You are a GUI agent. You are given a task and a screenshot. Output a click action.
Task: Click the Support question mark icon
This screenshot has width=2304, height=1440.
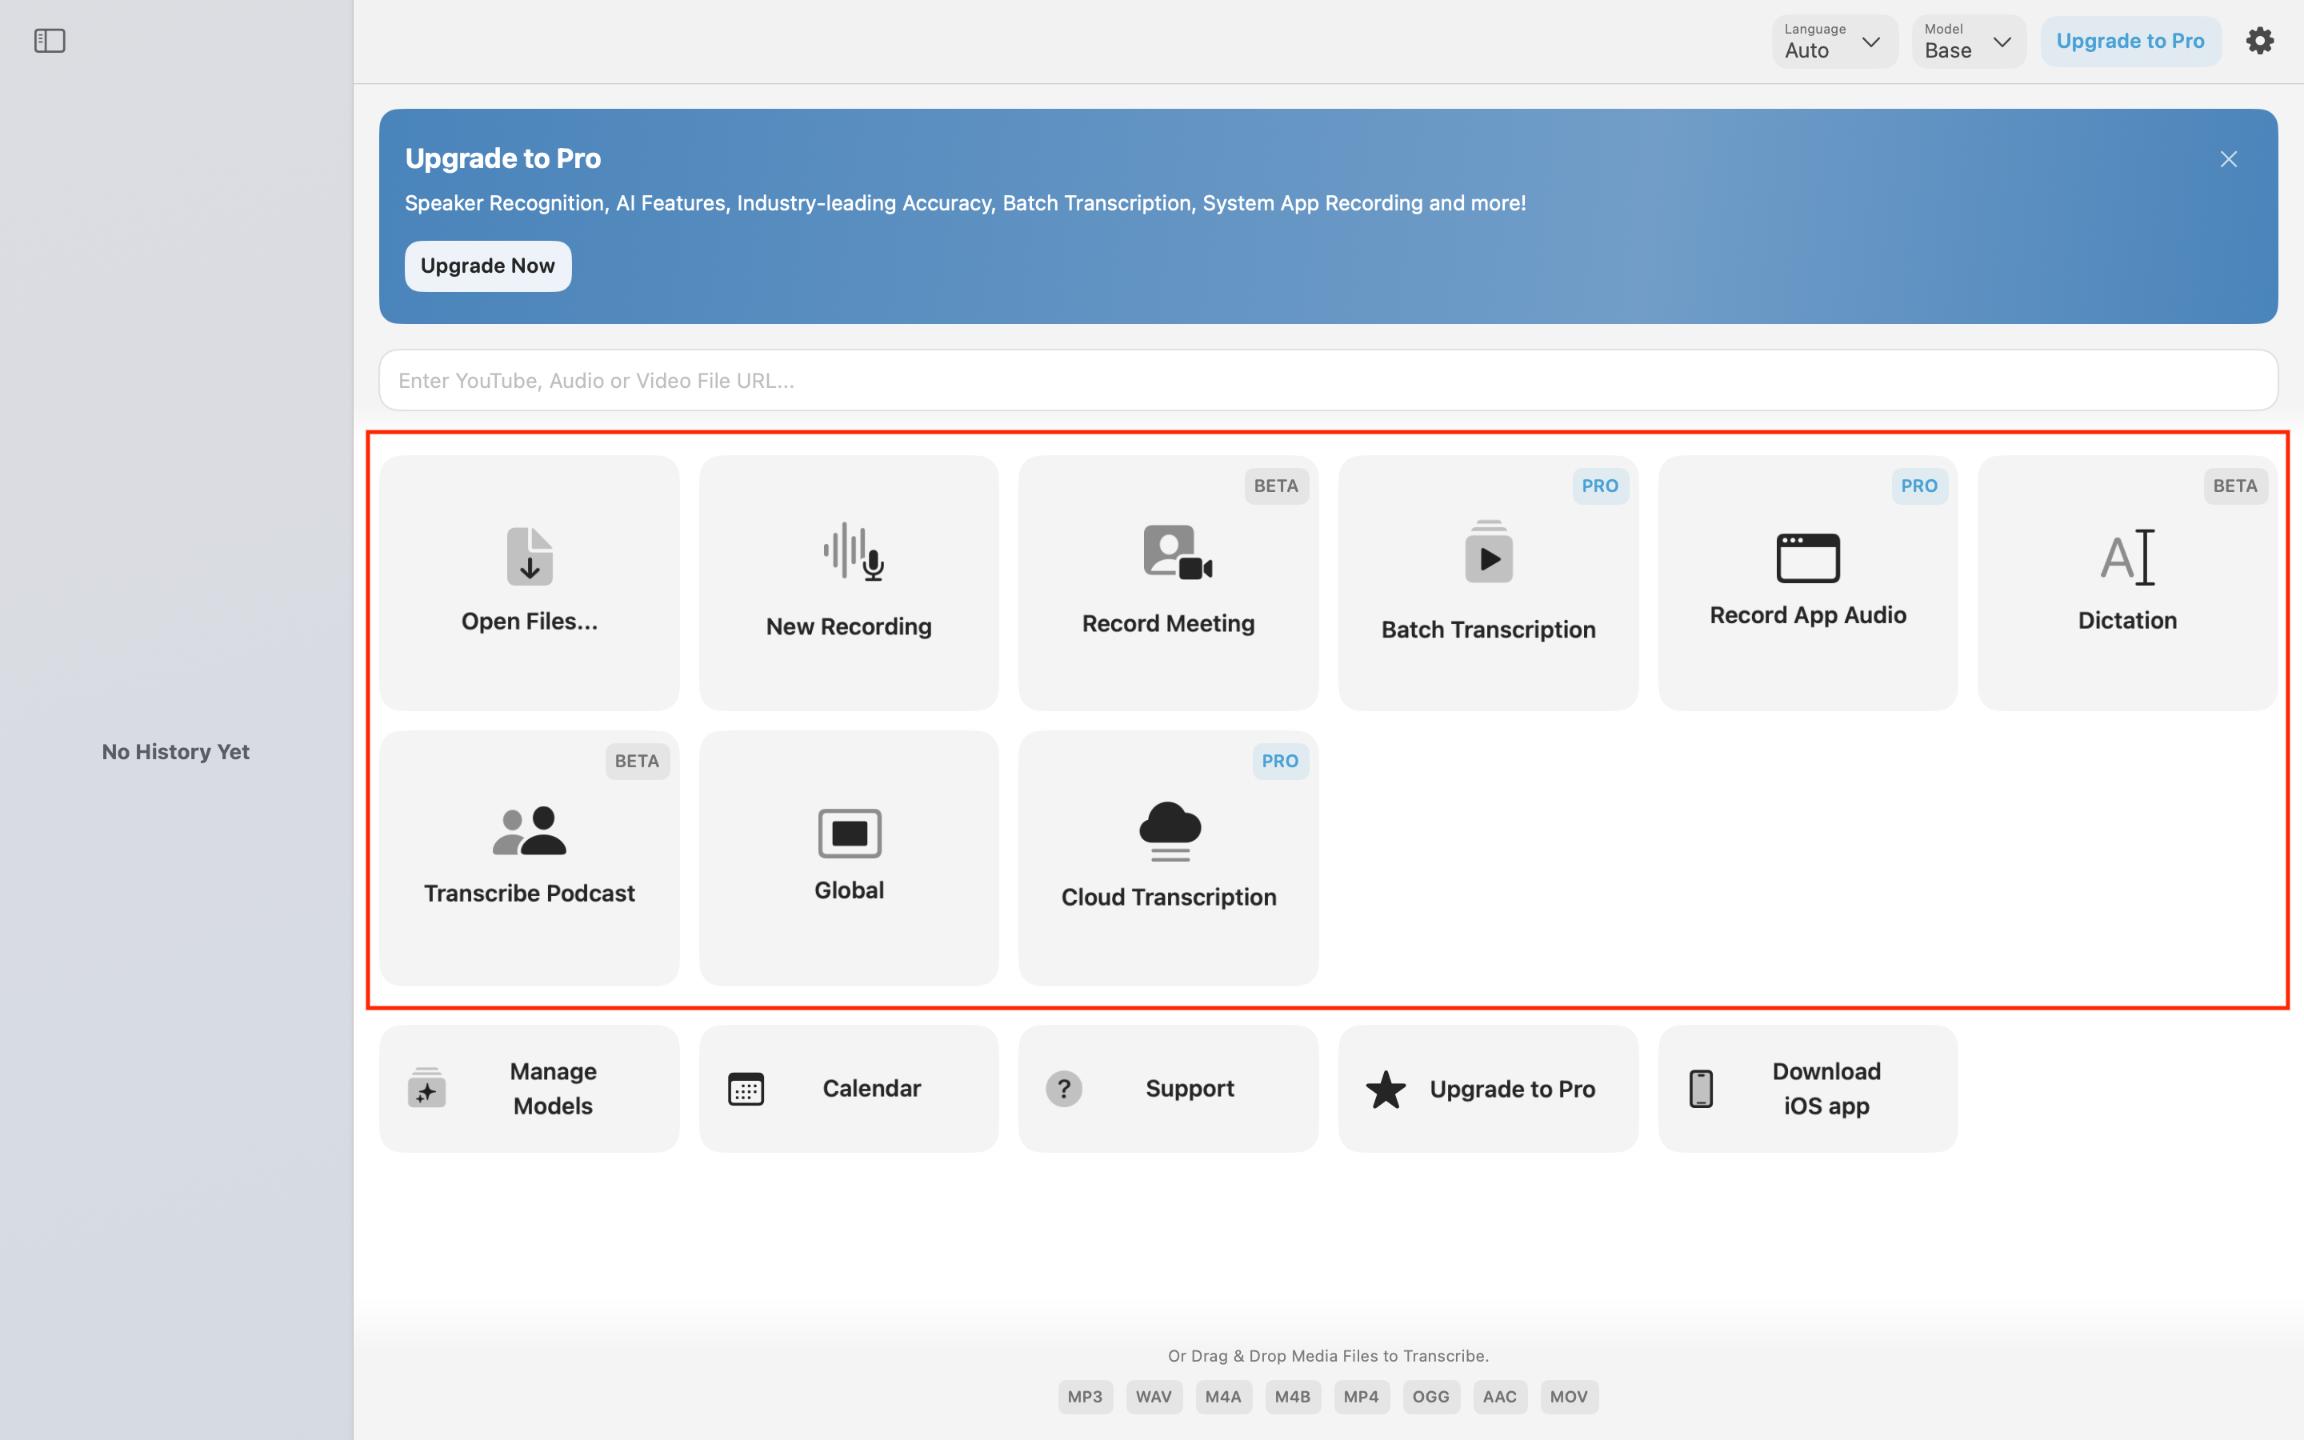[x=1064, y=1088]
